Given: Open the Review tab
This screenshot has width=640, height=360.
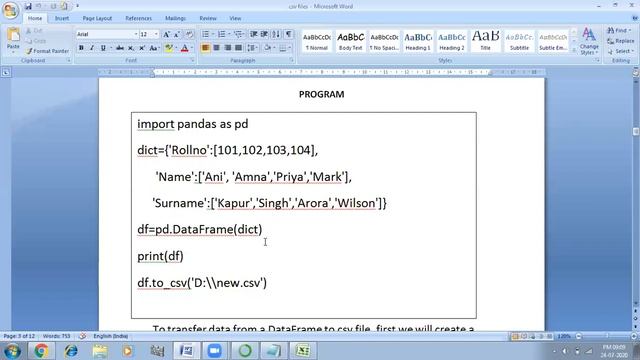Looking at the screenshot, I should [208, 18].
